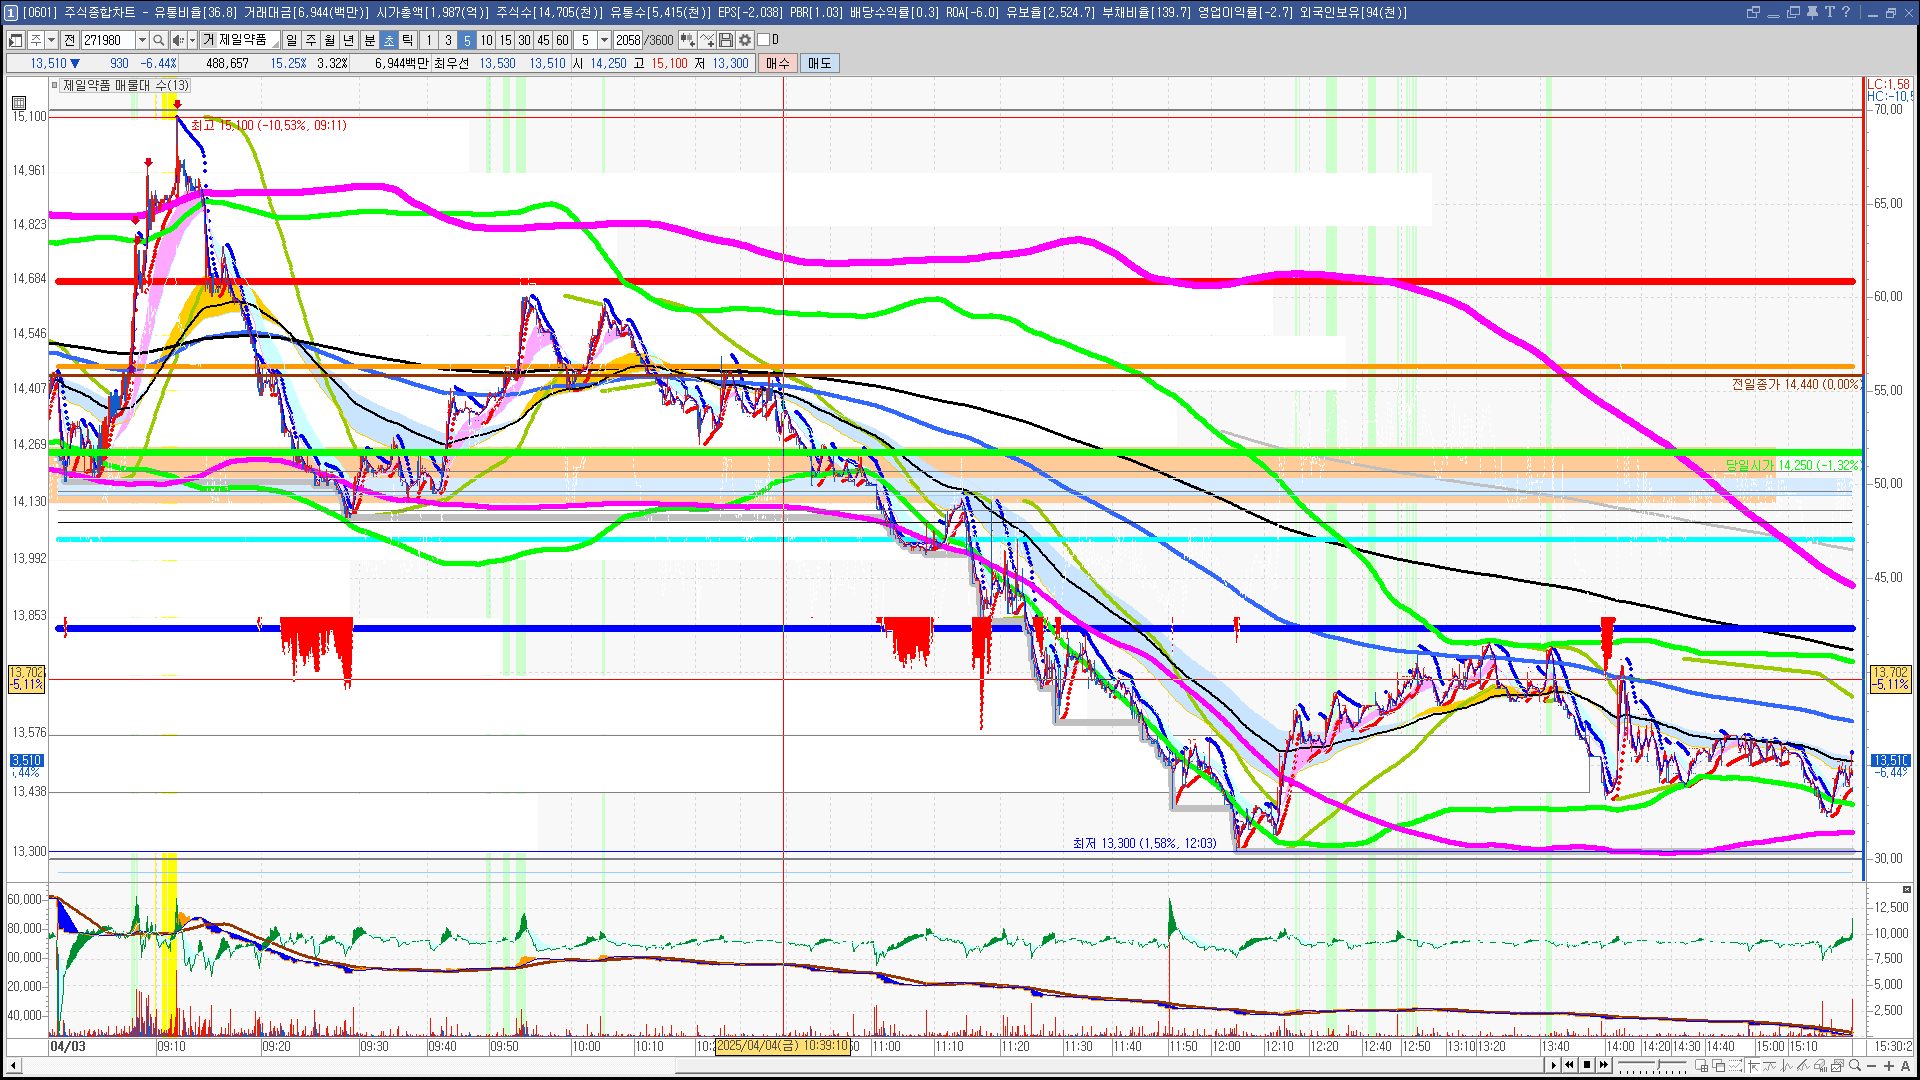
Task: Select the 10 minute interval tab
Action: [x=486, y=40]
